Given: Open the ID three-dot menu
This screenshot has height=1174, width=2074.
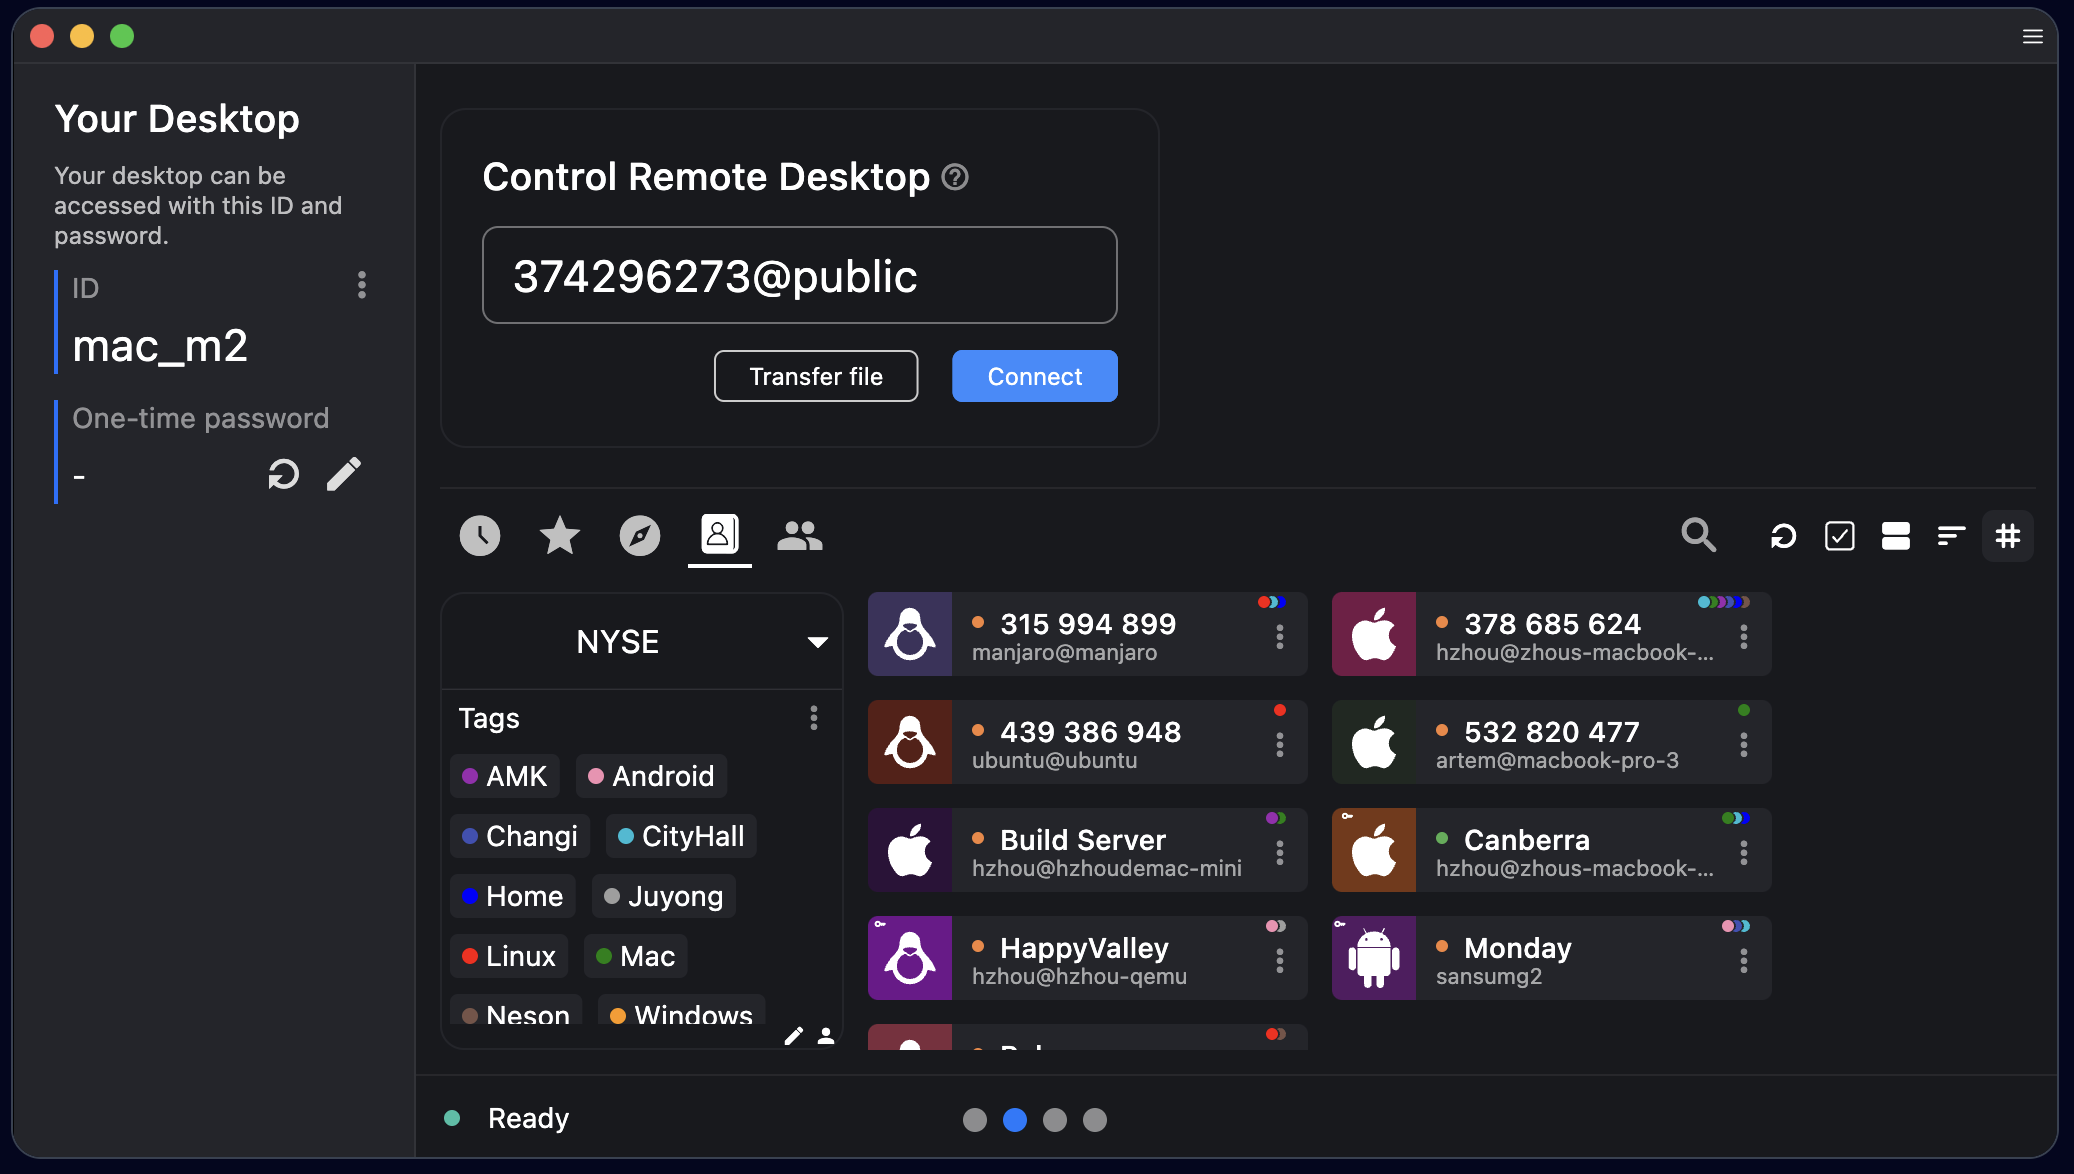Looking at the screenshot, I should 362,286.
